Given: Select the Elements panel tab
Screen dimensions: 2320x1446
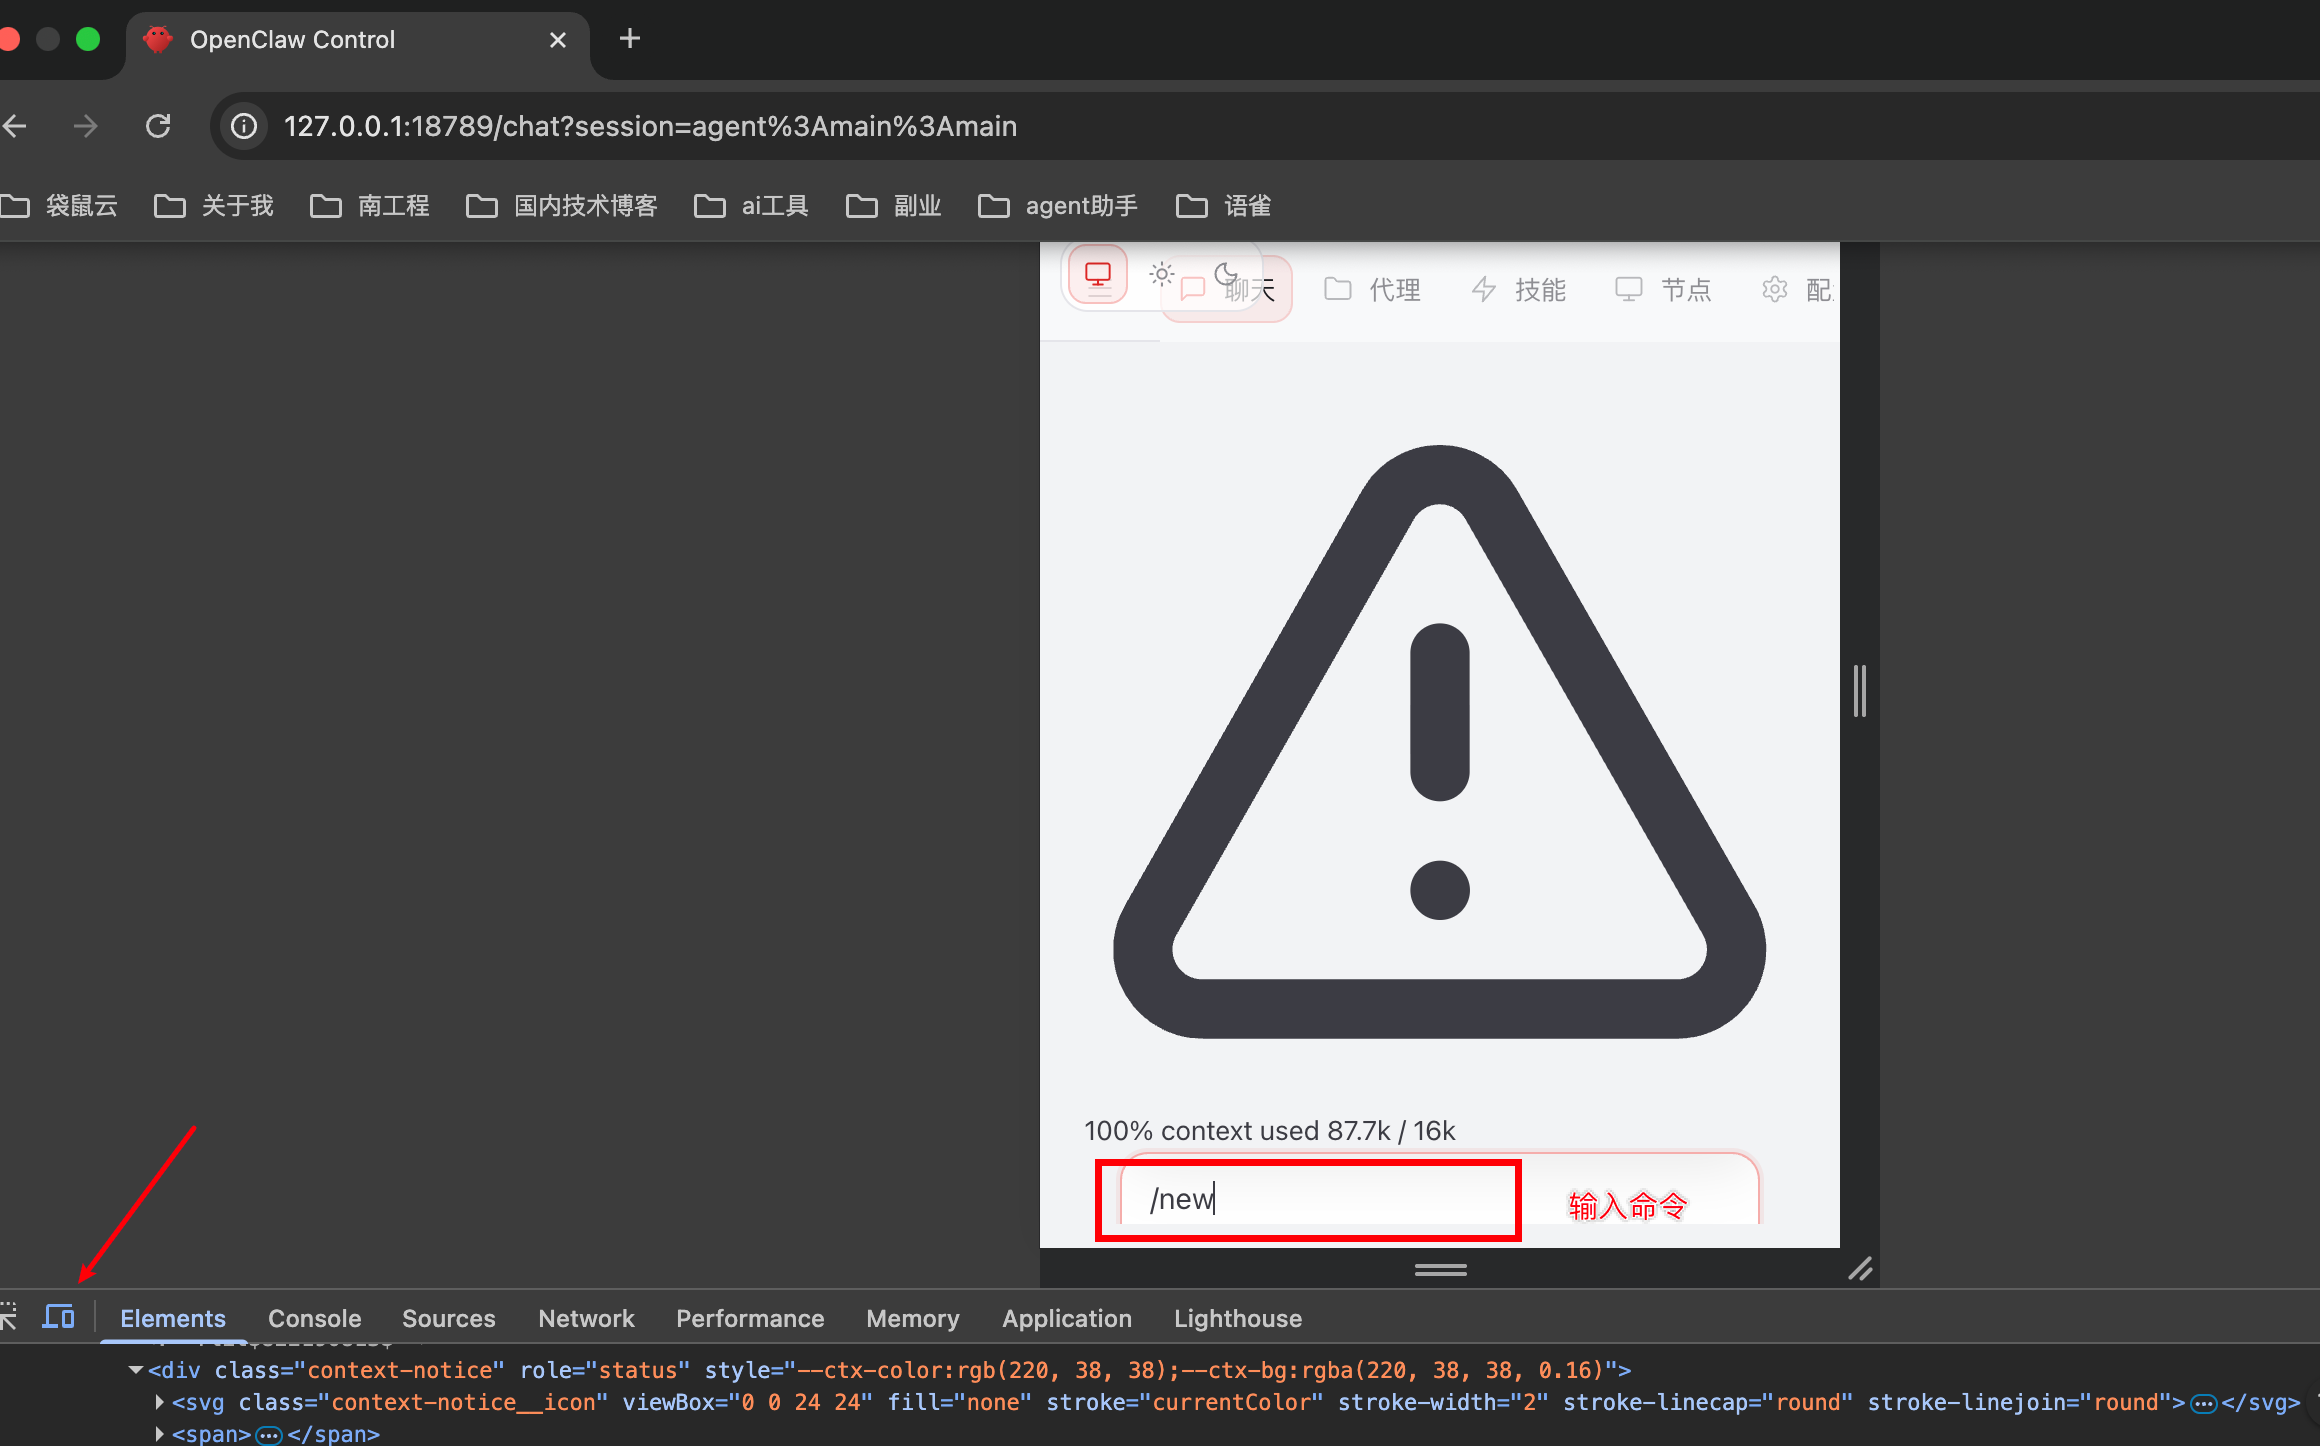Looking at the screenshot, I should tap(172, 1318).
